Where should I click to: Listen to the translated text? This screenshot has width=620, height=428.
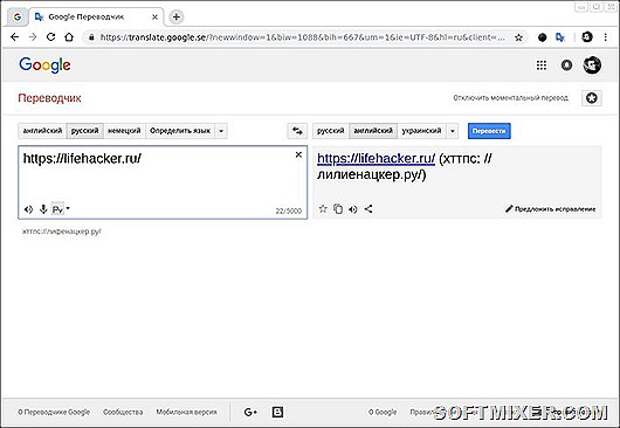point(353,209)
